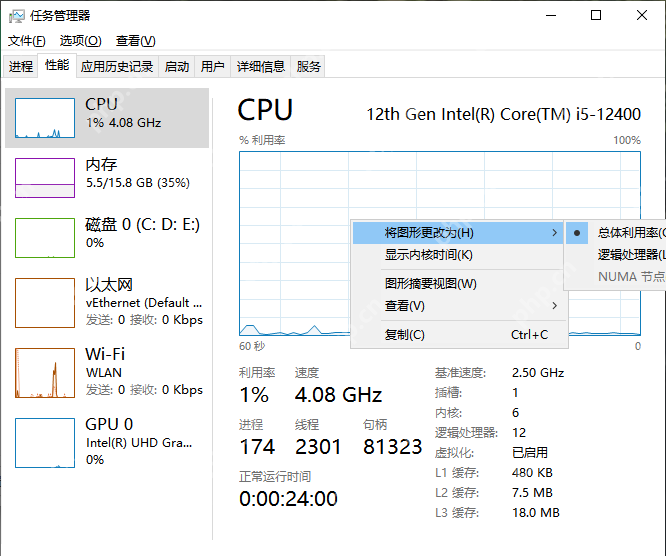Click the vEthernet (Default ... label
Viewport: 666px width, 556px height.
click(x=144, y=303)
